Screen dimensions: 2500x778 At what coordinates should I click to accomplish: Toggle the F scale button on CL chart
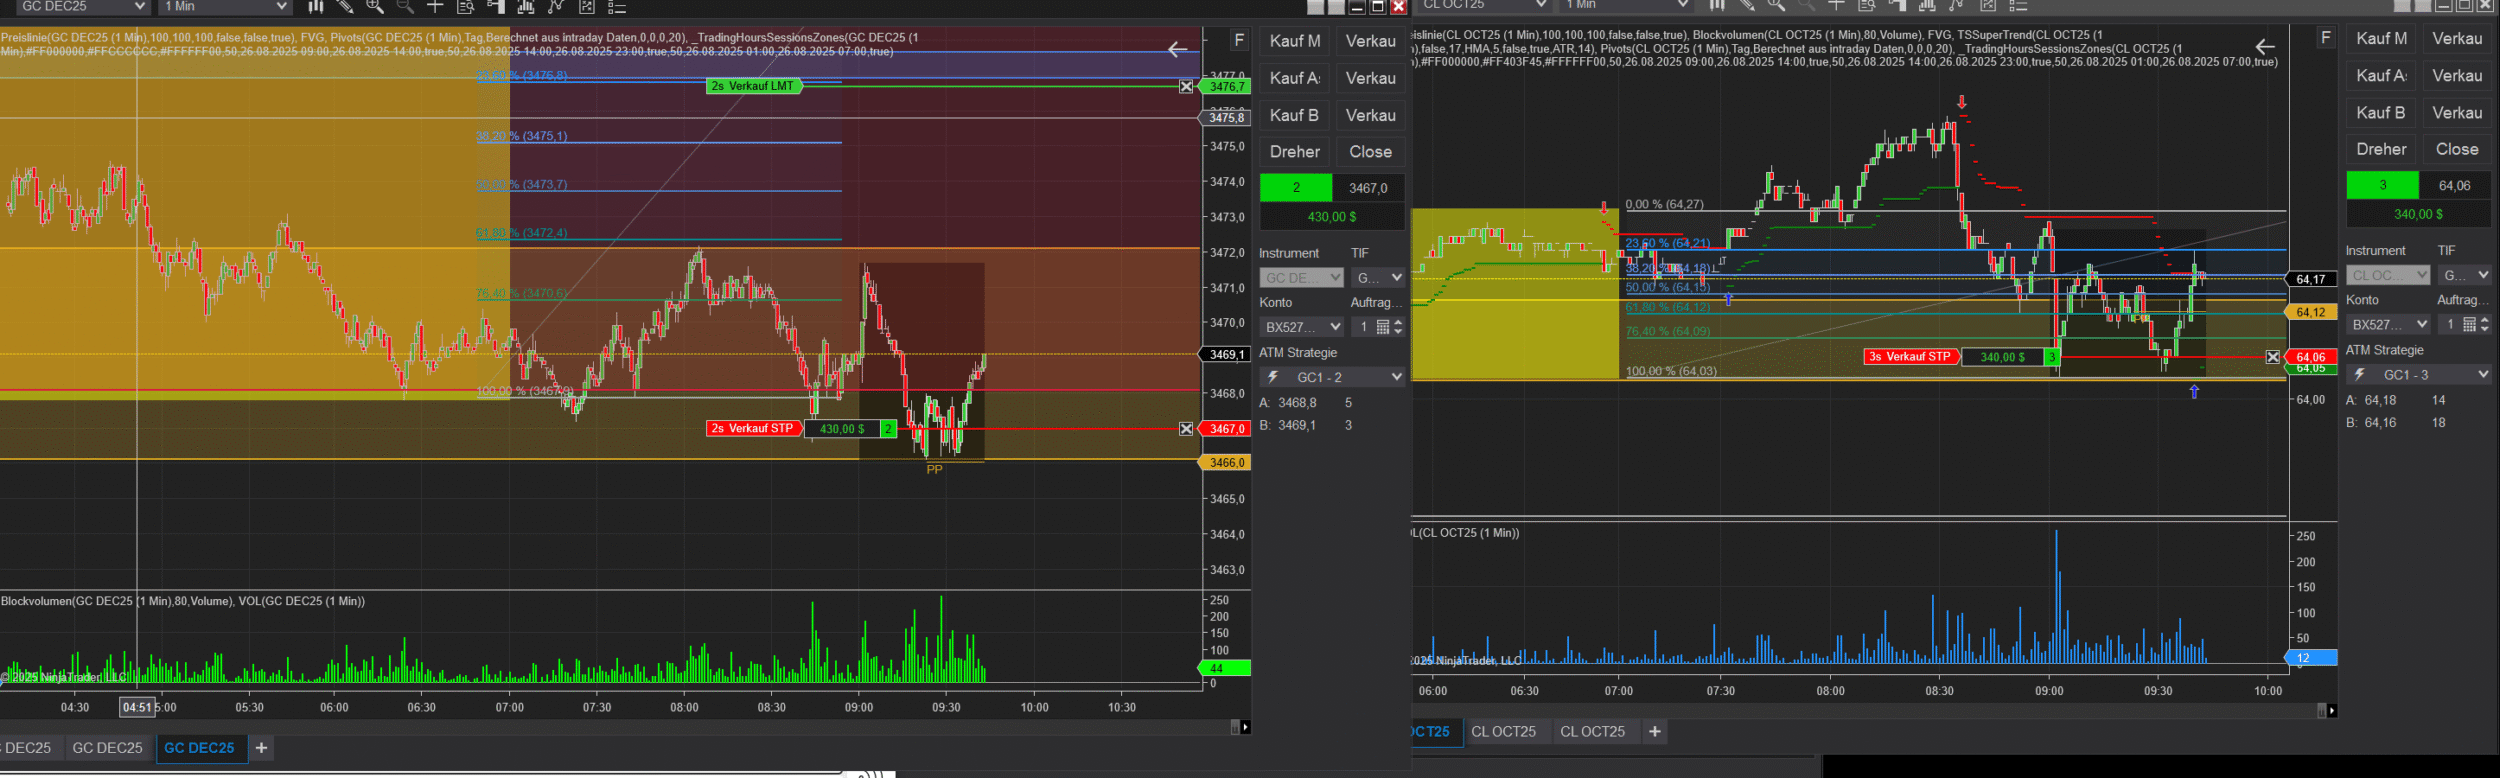[2326, 38]
